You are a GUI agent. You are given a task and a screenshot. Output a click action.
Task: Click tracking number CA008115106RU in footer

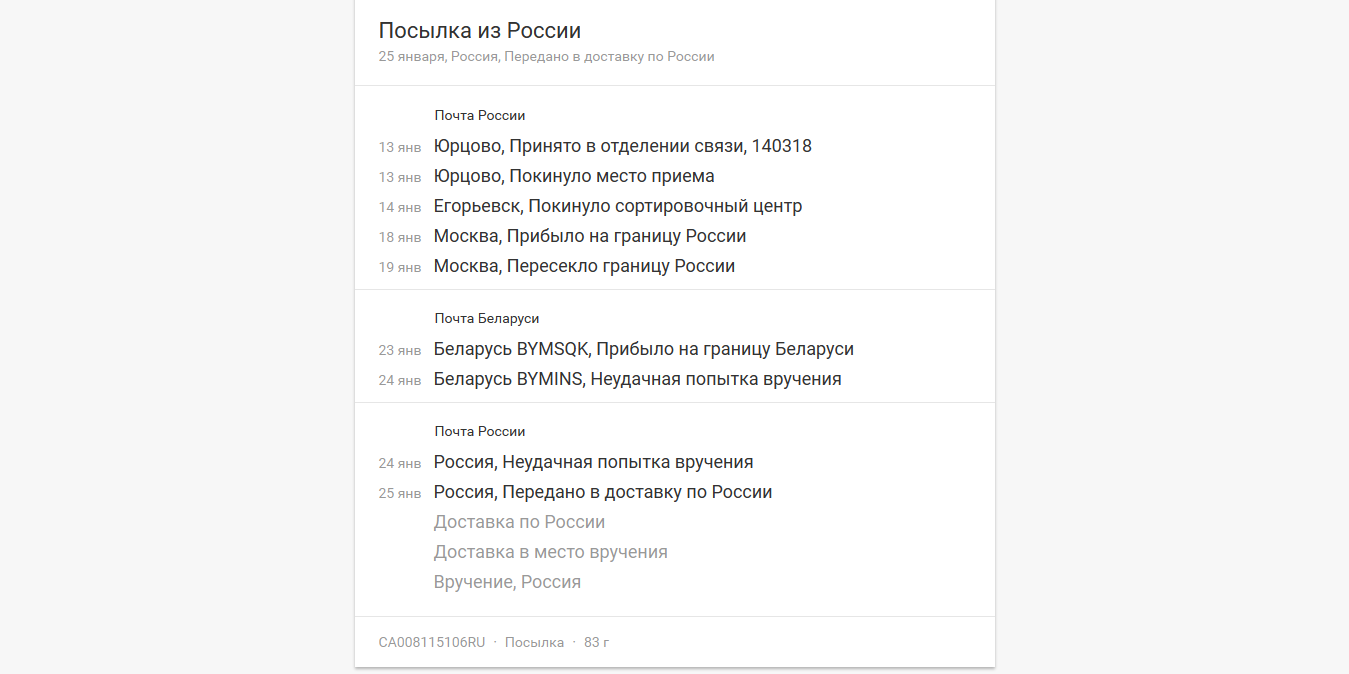431,642
